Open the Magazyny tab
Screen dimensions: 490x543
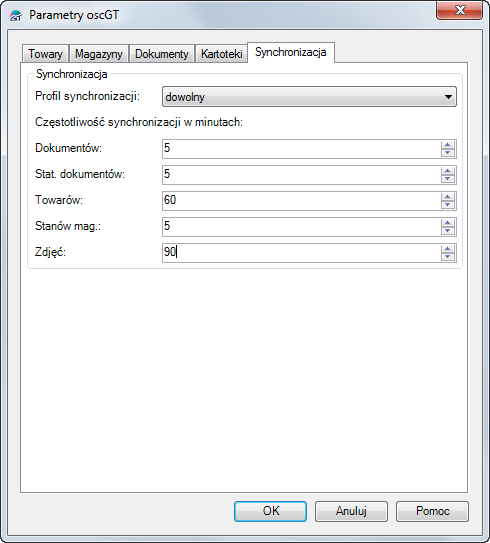pos(99,54)
